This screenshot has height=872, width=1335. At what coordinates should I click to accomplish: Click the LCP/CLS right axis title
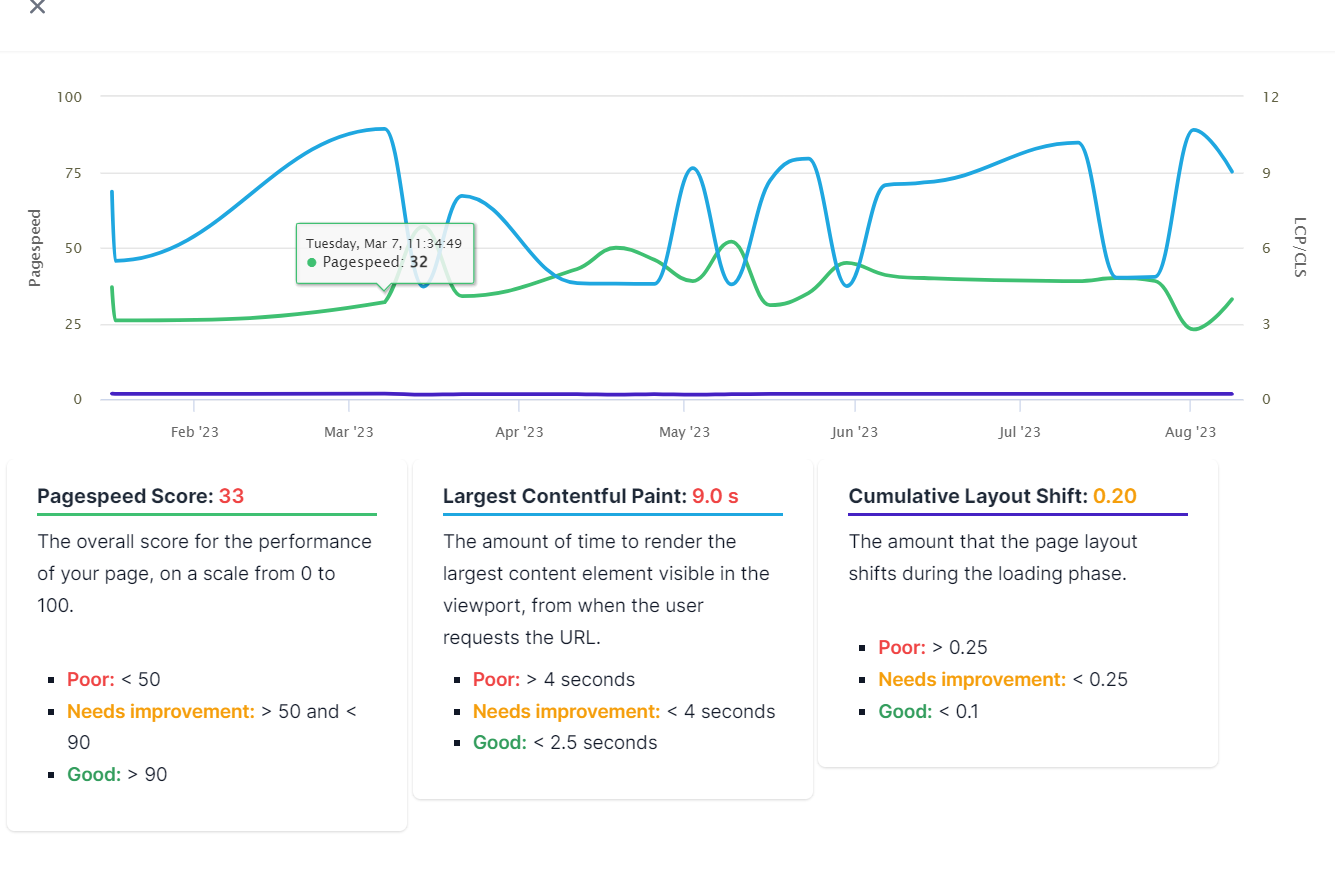[1300, 247]
